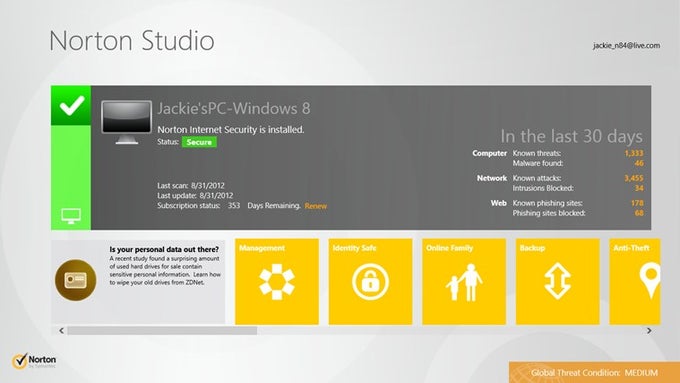Click the Renew subscription link
Viewport: 680px width, 383px height.
pyautogui.click(x=316, y=206)
